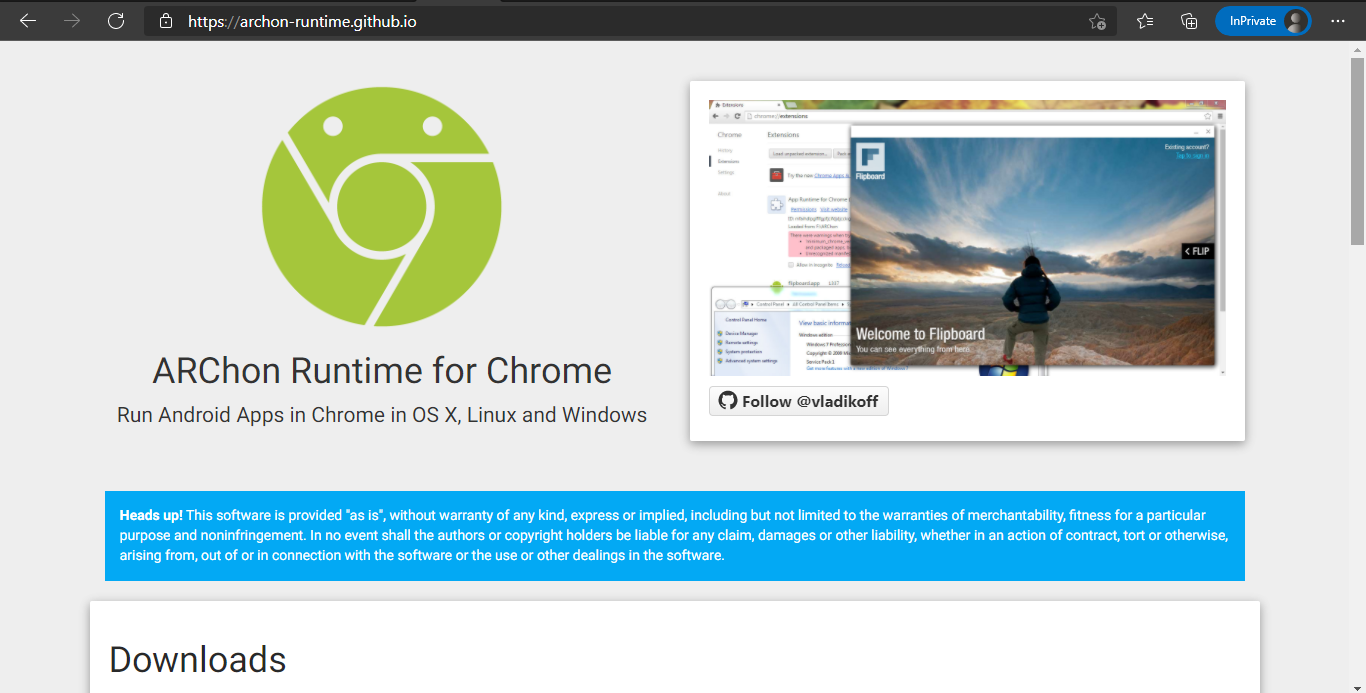The width and height of the screenshot is (1366, 693).
Task: Go back to the previous page
Action: [x=28, y=21]
